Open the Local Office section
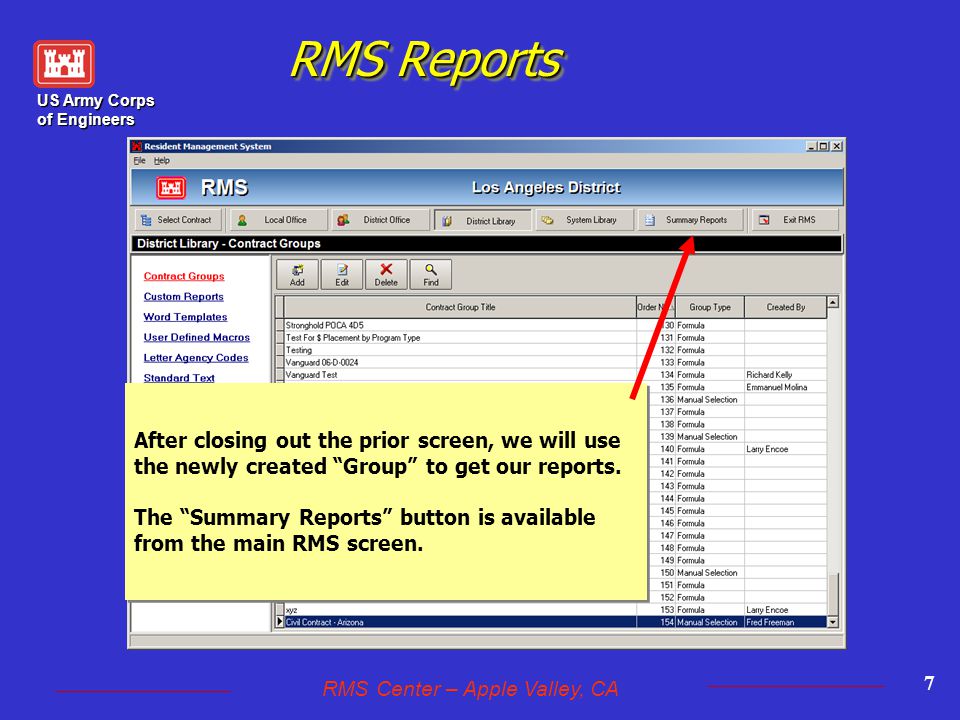This screenshot has height=720, width=960. tap(279, 220)
